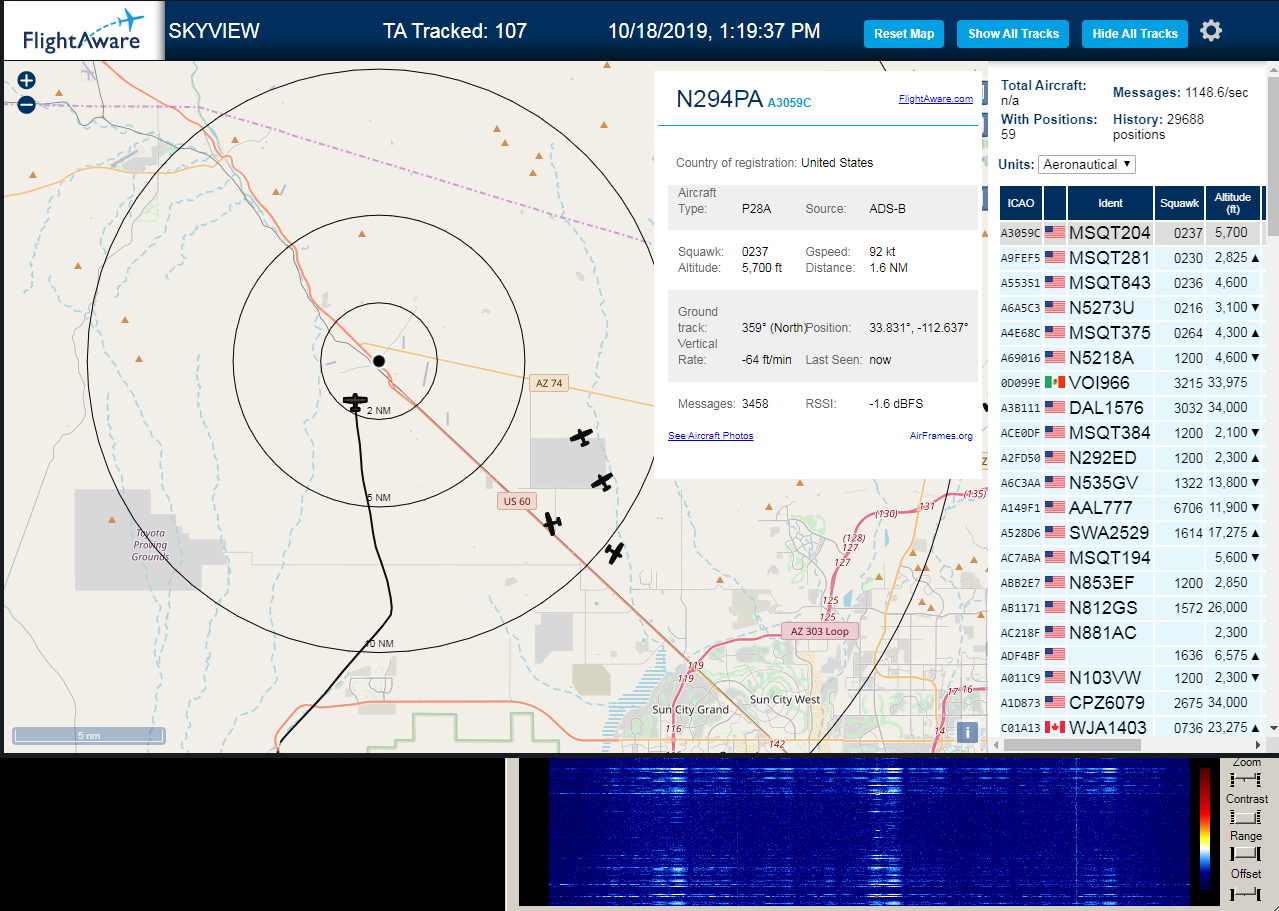
Task: Open the map info button
Action: pyautogui.click(x=966, y=732)
